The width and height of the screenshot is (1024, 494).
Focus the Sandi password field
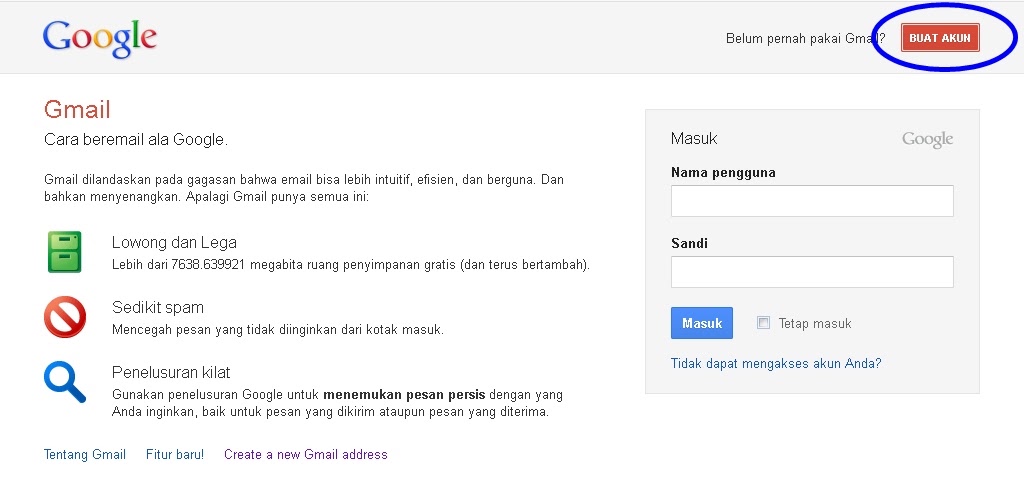pos(812,271)
